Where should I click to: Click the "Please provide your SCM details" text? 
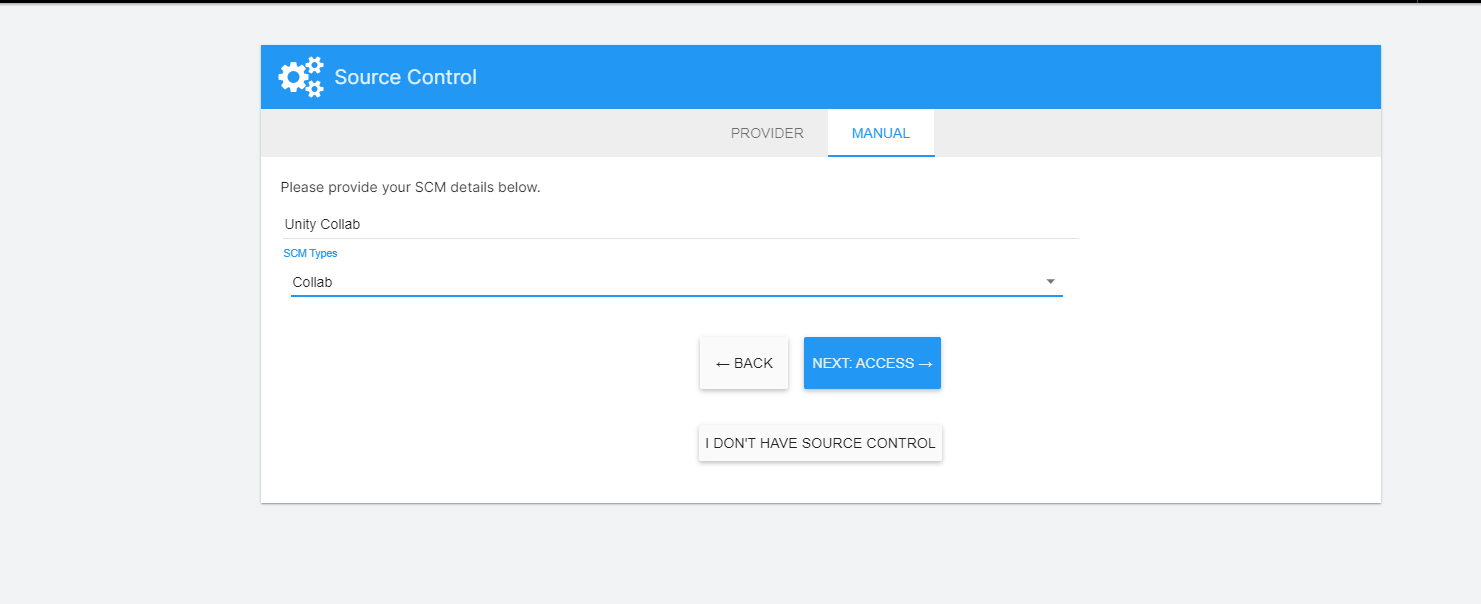[410, 187]
